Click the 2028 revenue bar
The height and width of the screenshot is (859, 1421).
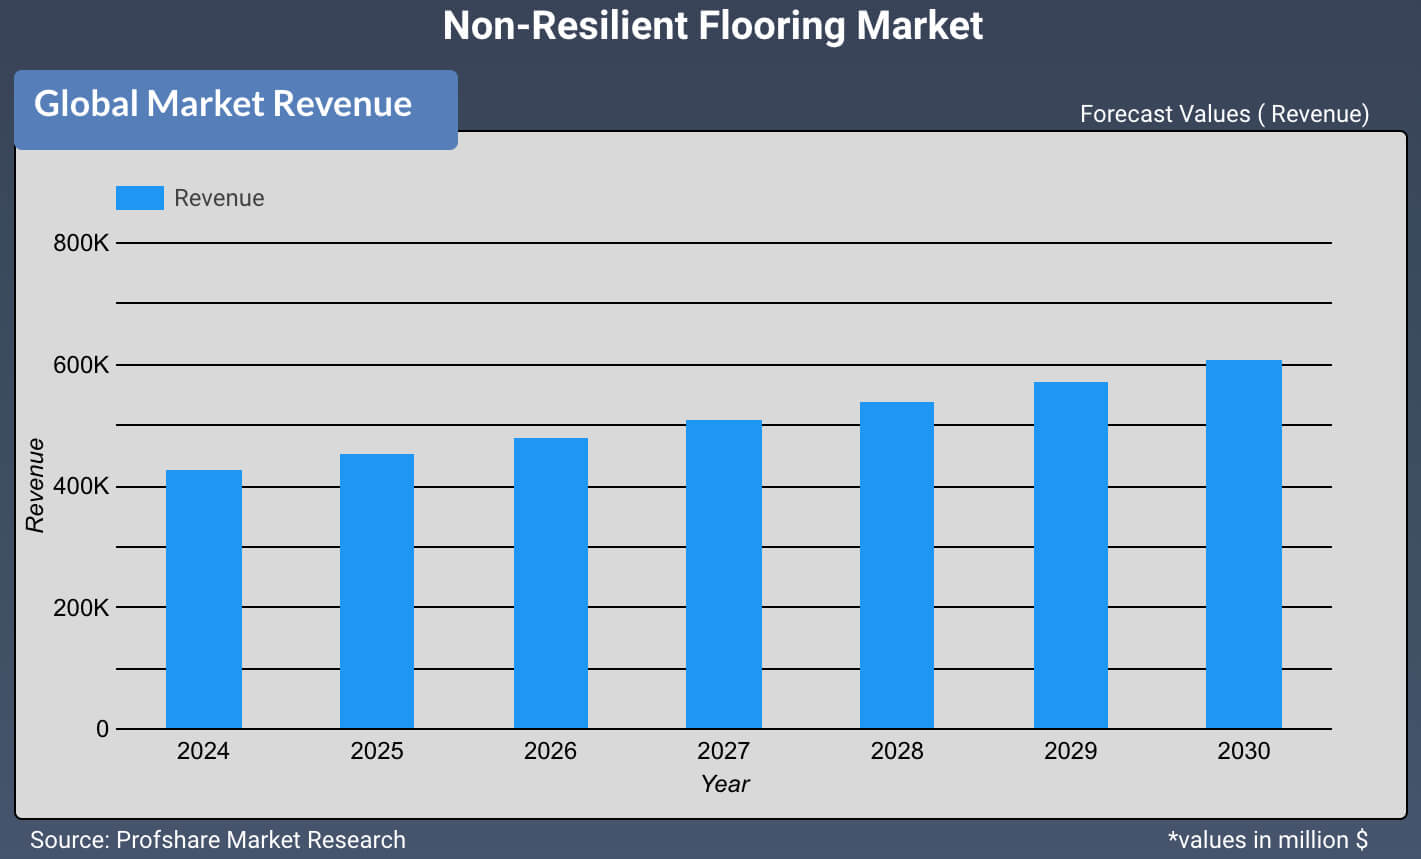(x=897, y=565)
